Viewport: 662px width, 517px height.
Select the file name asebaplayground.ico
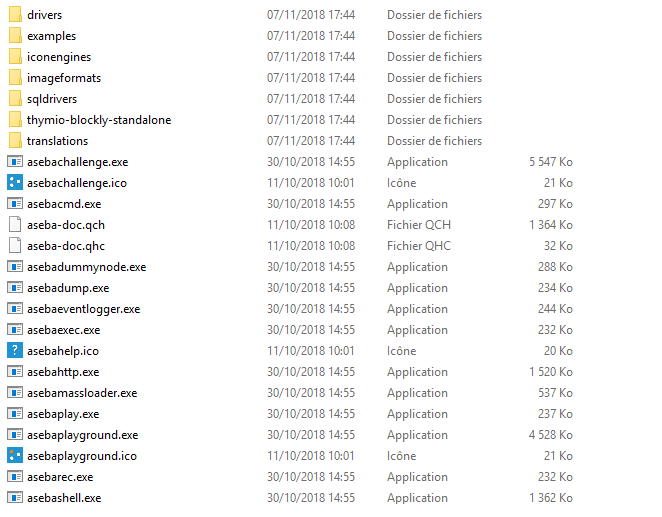point(82,456)
